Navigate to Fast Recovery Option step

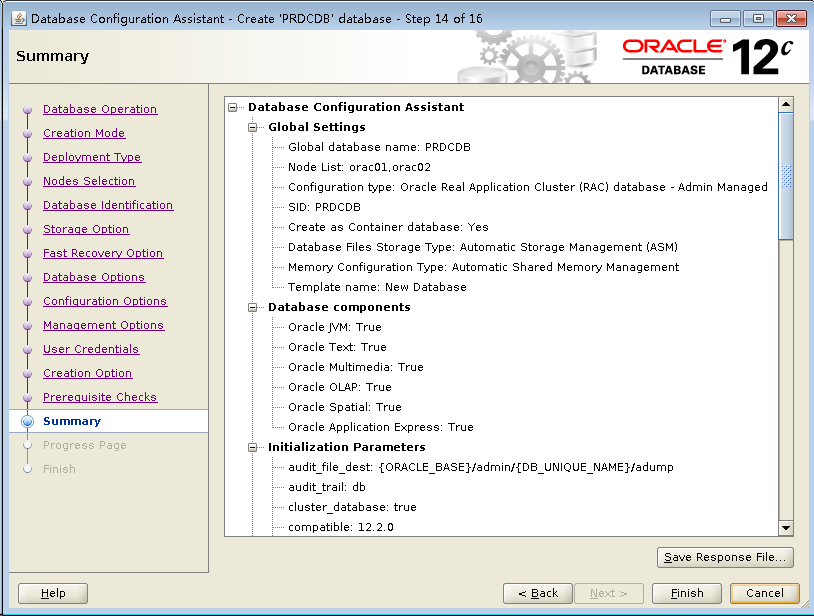(103, 253)
